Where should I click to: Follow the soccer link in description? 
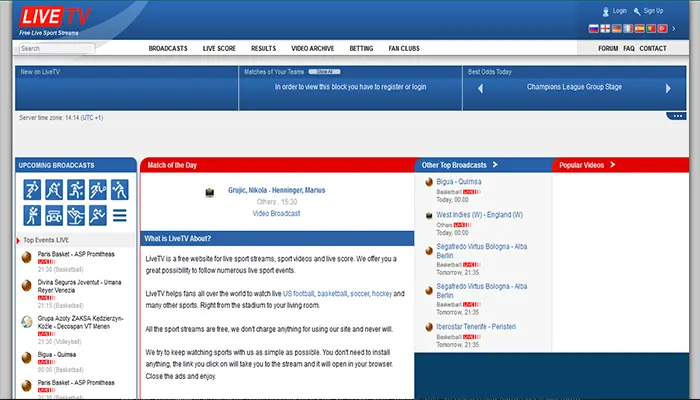359,294
